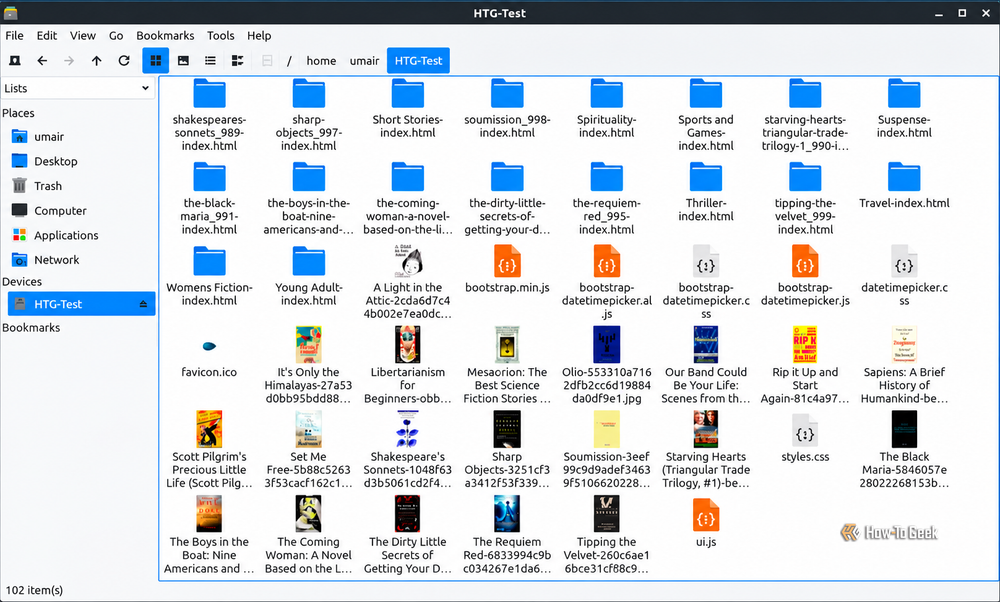Click the new tab toolbar icon
Image resolution: width=1000 pixels, height=602 pixels.
click(x=15, y=61)
